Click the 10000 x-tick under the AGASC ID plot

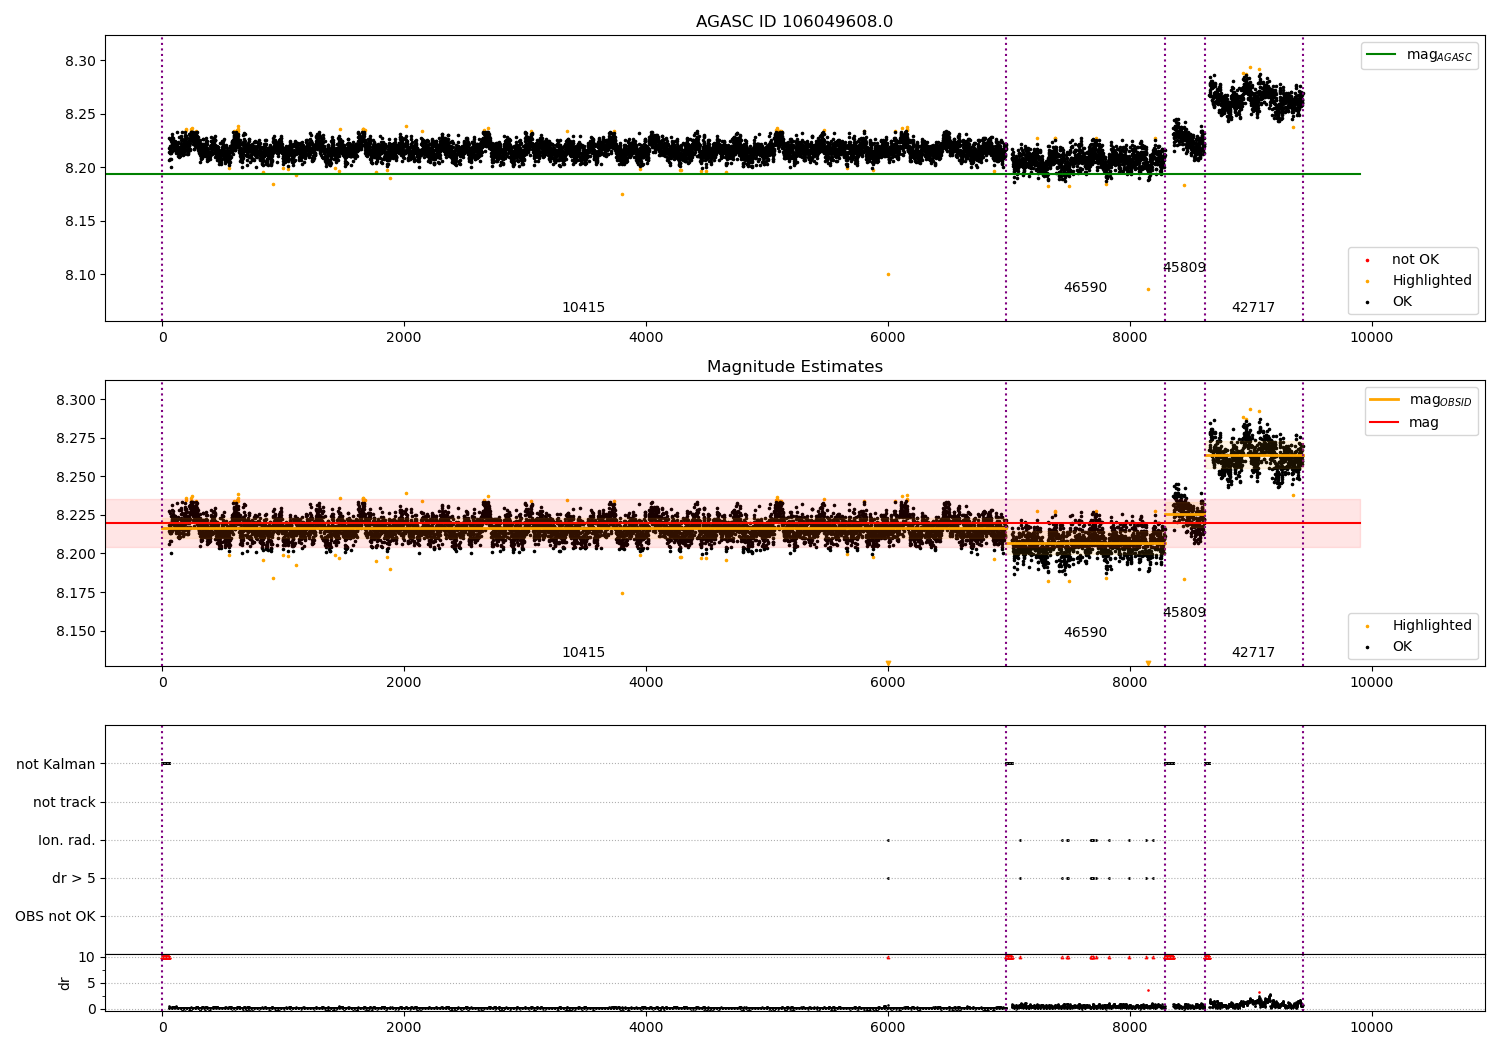coord(1371,338)
